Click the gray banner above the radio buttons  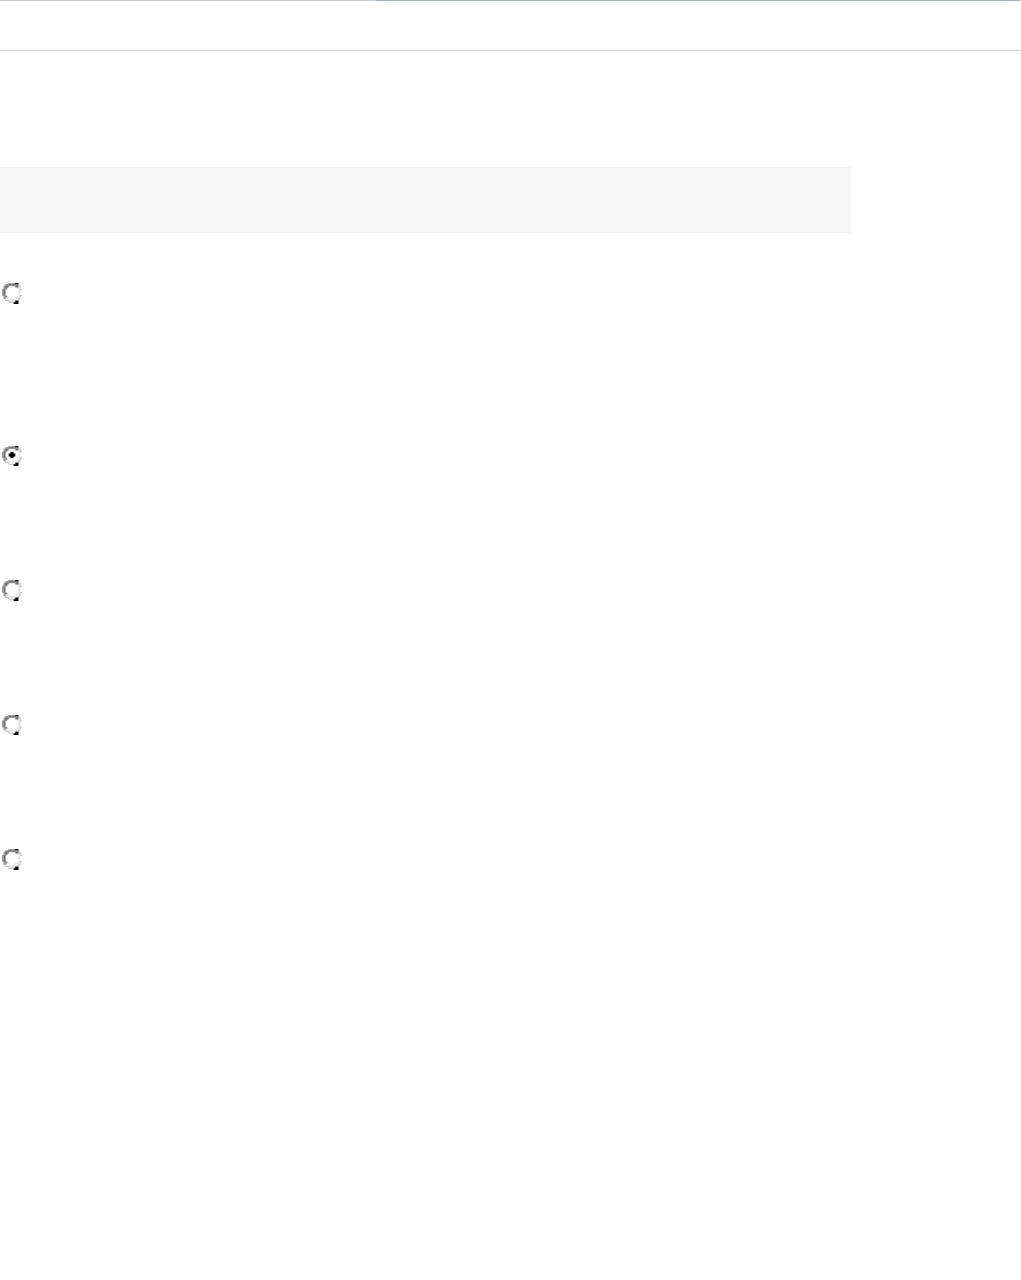click(x=425, y=200)
